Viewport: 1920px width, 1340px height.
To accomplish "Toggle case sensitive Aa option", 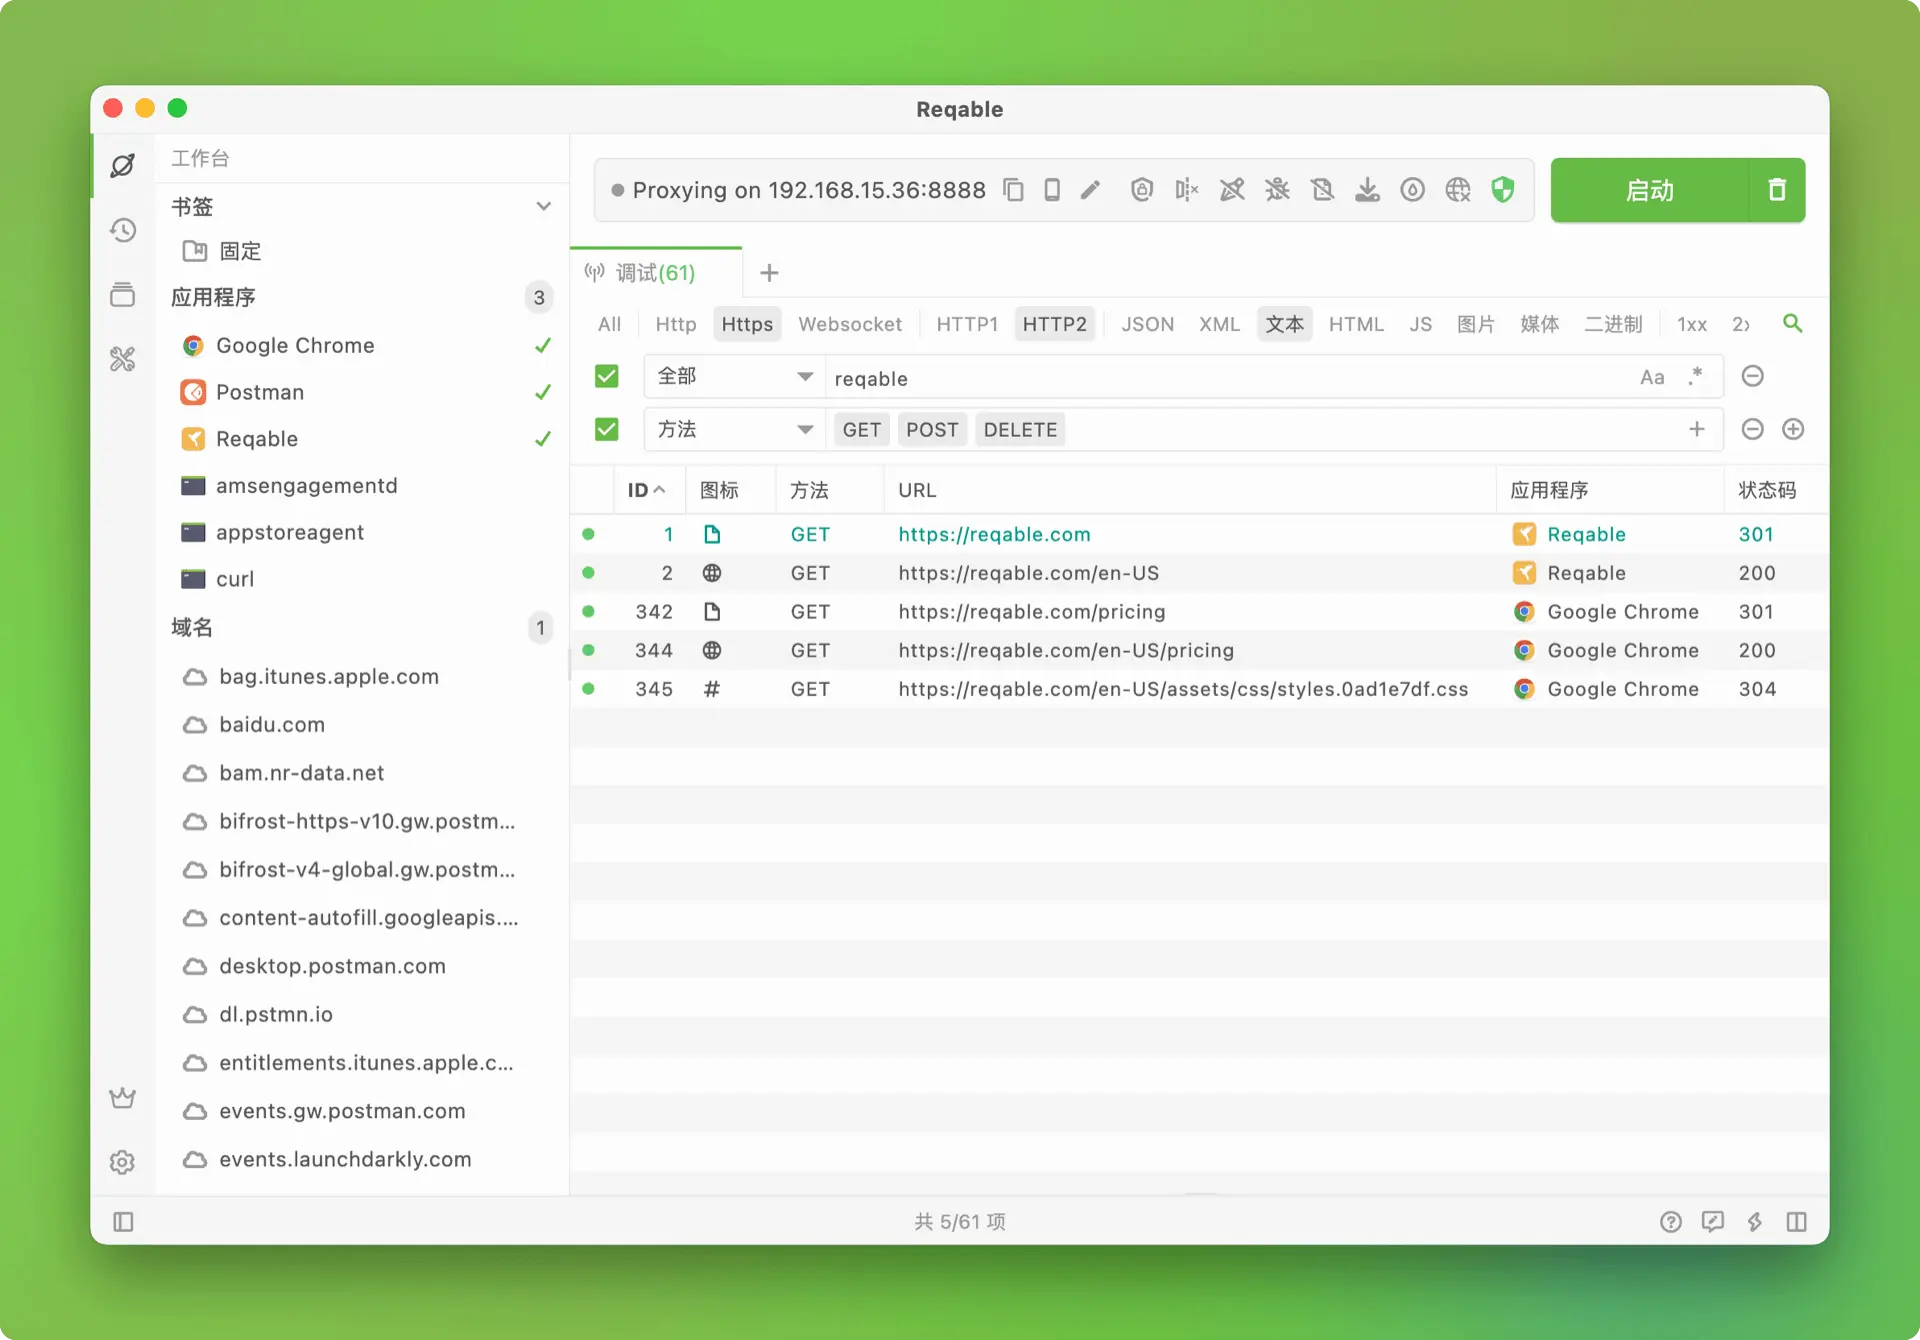I will click(x=1652, y=377).
